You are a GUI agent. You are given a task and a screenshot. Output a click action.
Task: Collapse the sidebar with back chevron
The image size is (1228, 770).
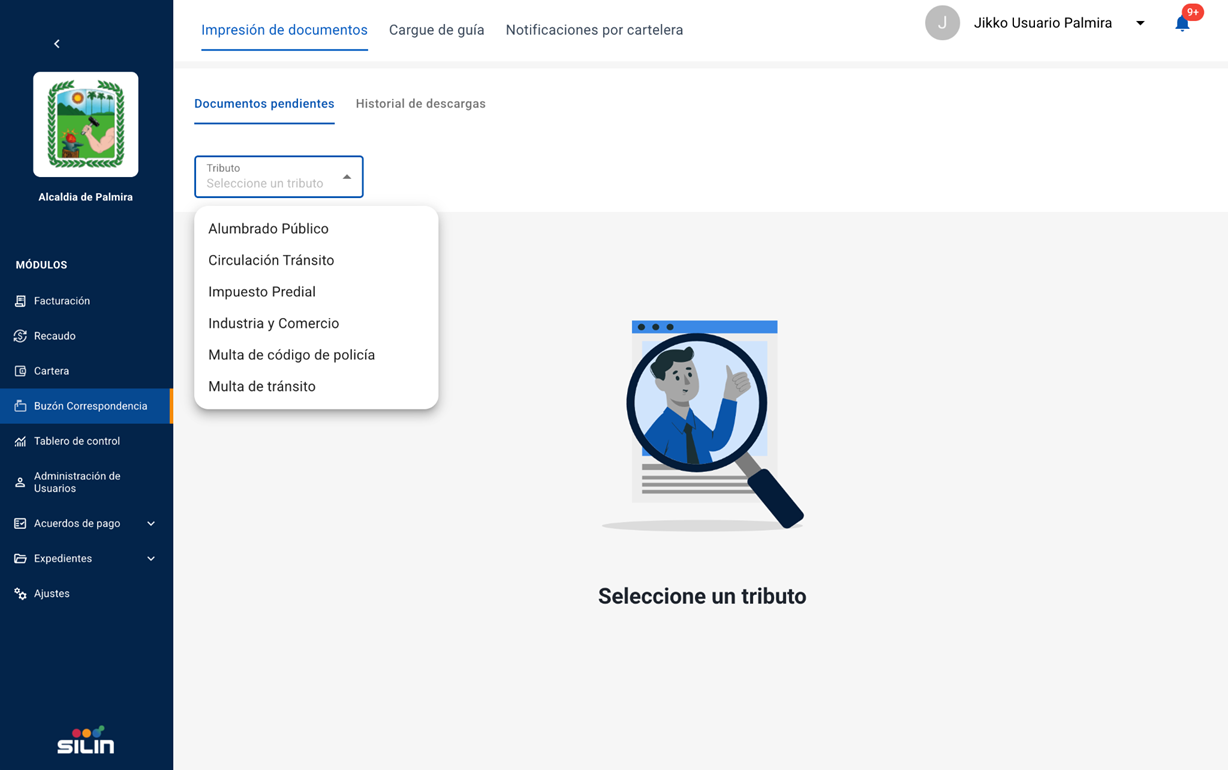[57, 44]
